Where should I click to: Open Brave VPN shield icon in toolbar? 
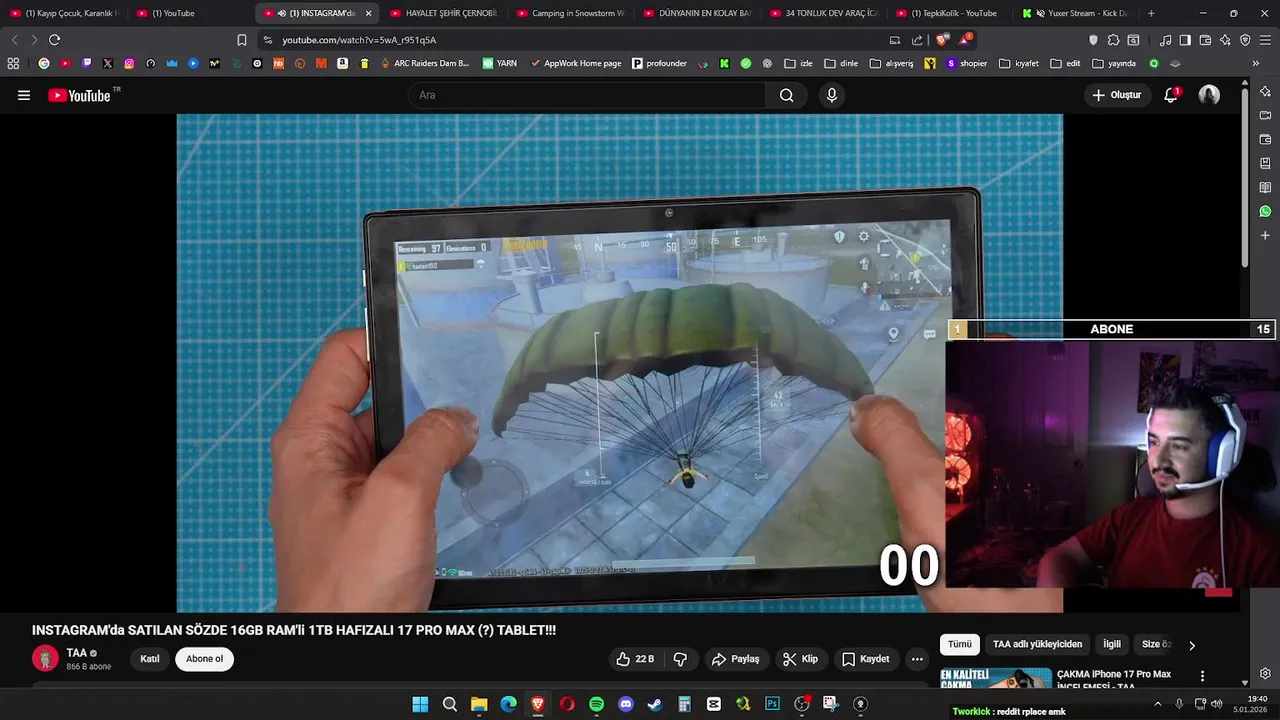click(x=1245, y=40)
